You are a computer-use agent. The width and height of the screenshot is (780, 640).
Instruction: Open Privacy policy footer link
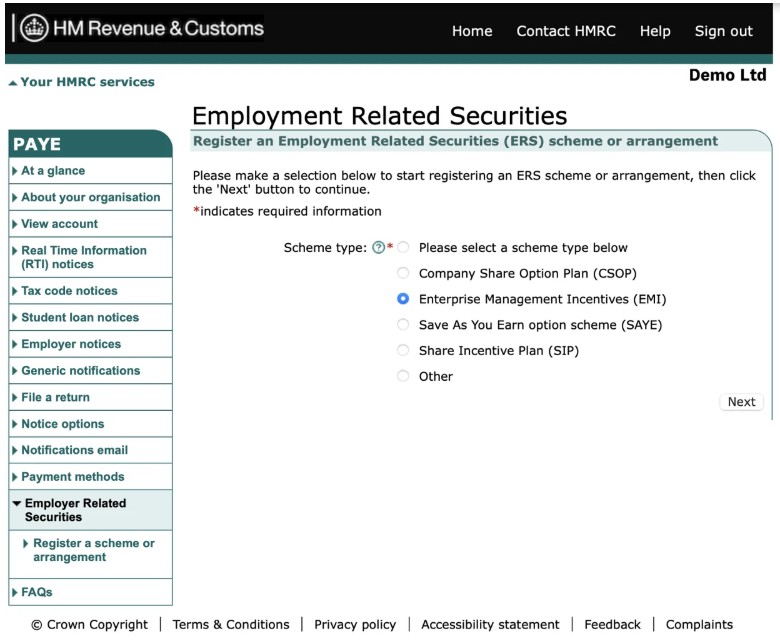[355, 625]
